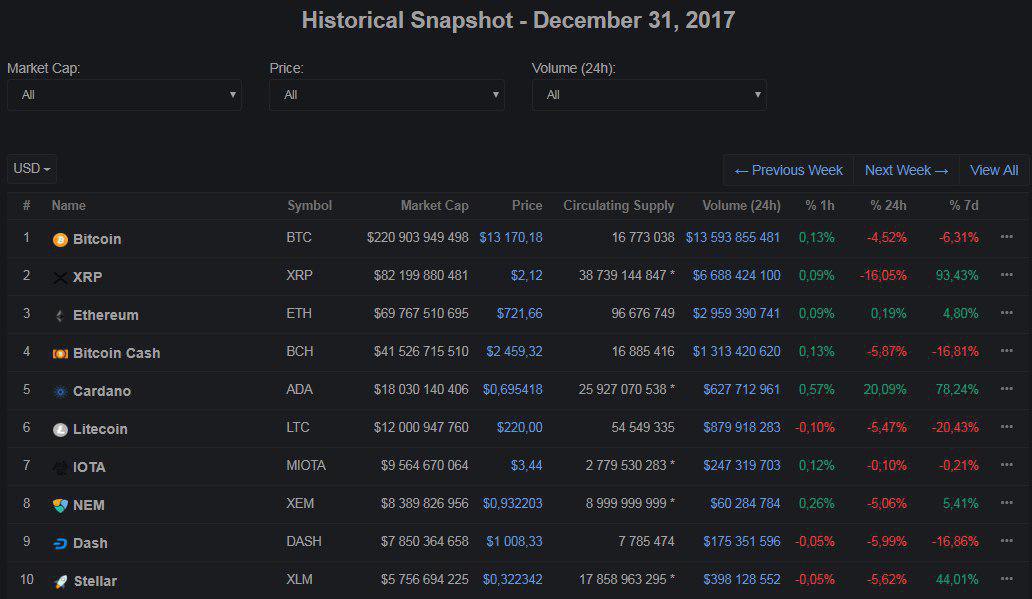Sort by % 7d column header
This screenshot has width=1032, height=599.
(964, 205)
